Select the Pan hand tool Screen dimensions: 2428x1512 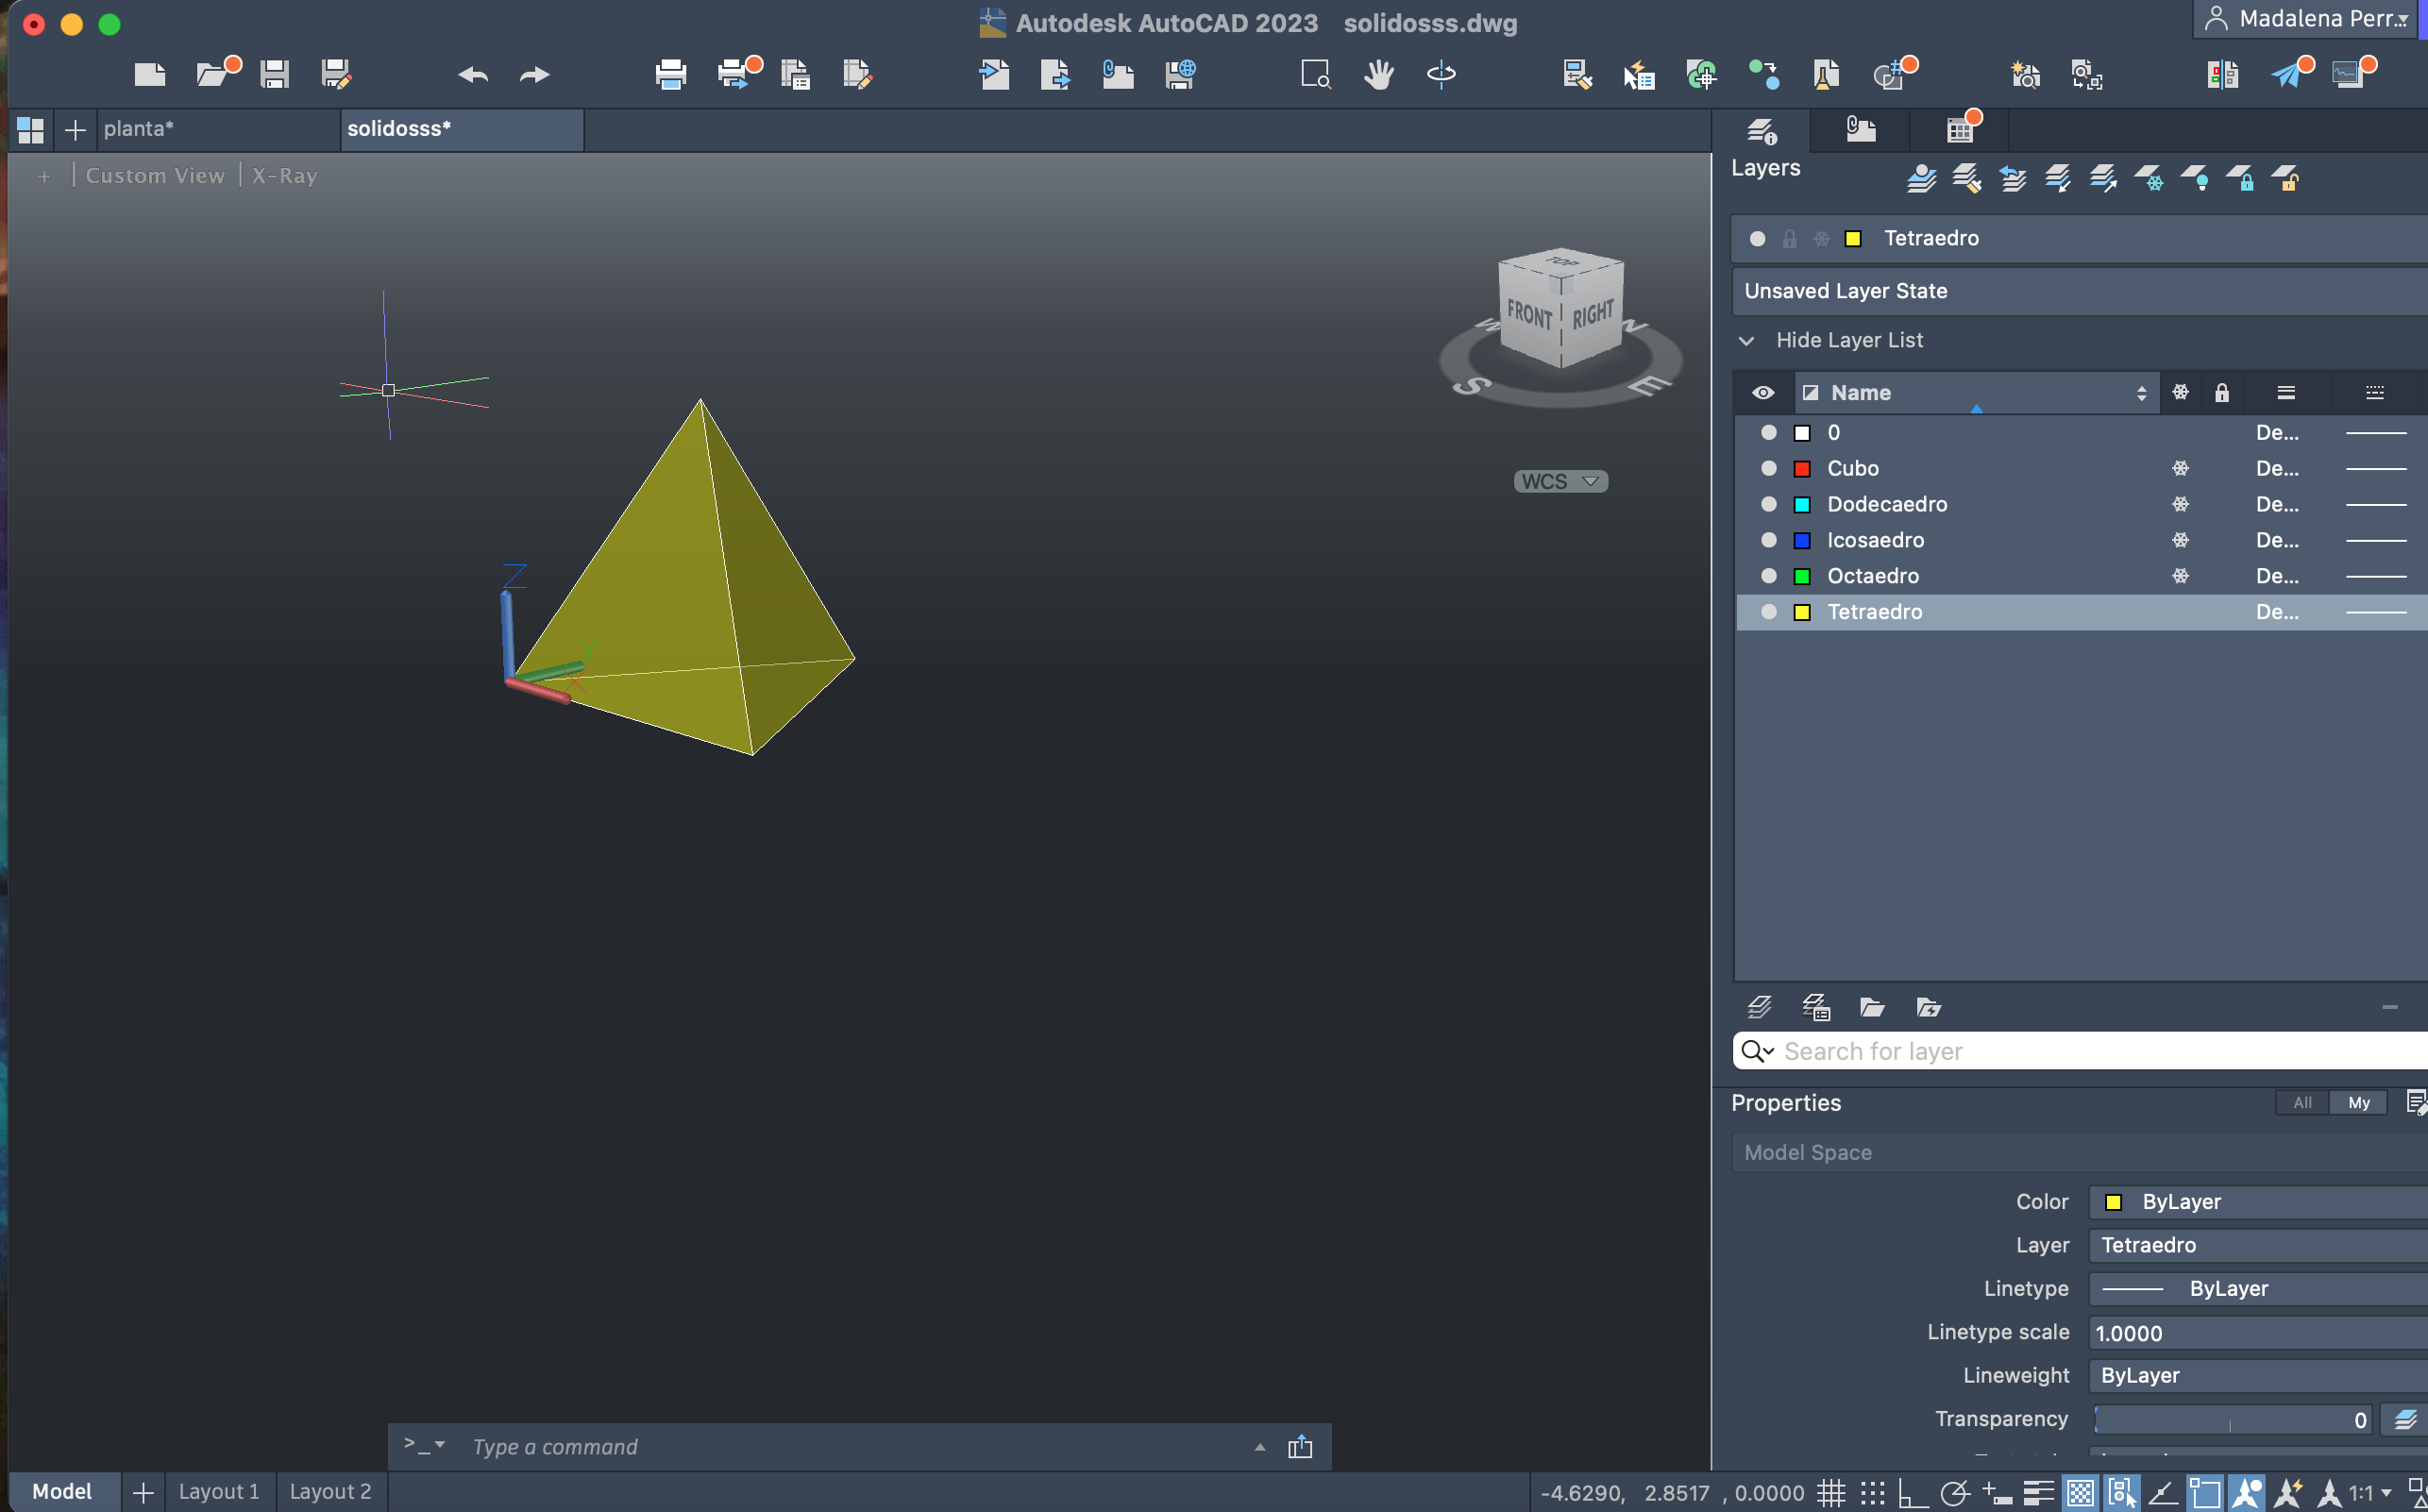1378,74
